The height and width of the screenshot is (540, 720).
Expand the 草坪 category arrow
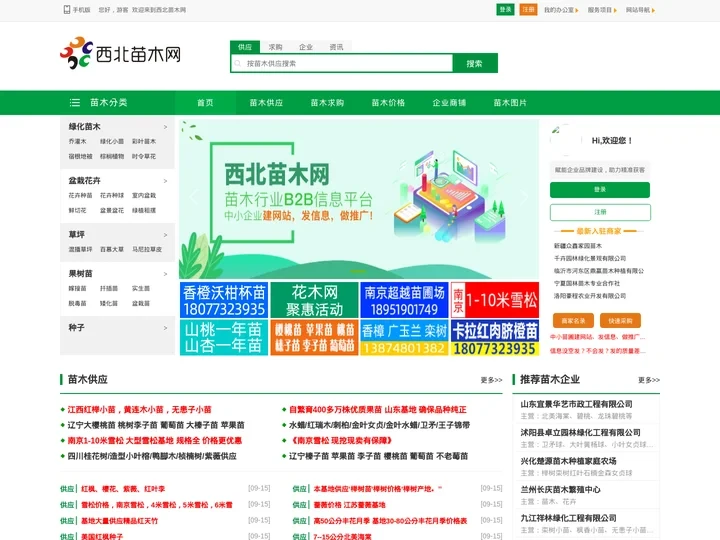tap(166, 235)
